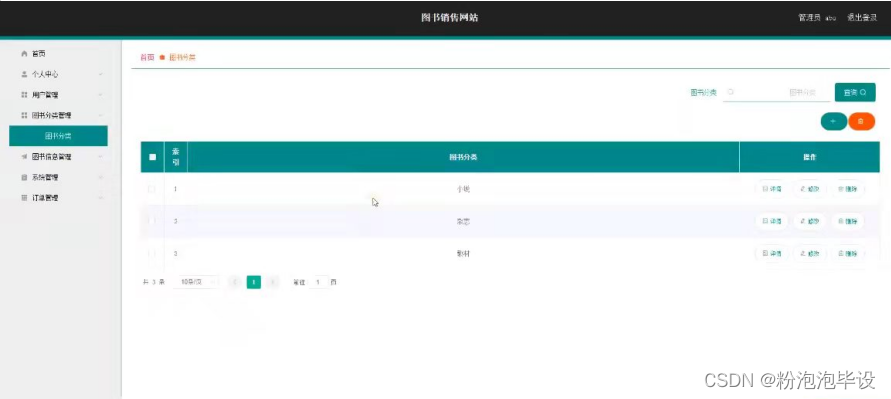Click the 索引 column header
This screenshot has height=399, width=891.
click(176, 157)
